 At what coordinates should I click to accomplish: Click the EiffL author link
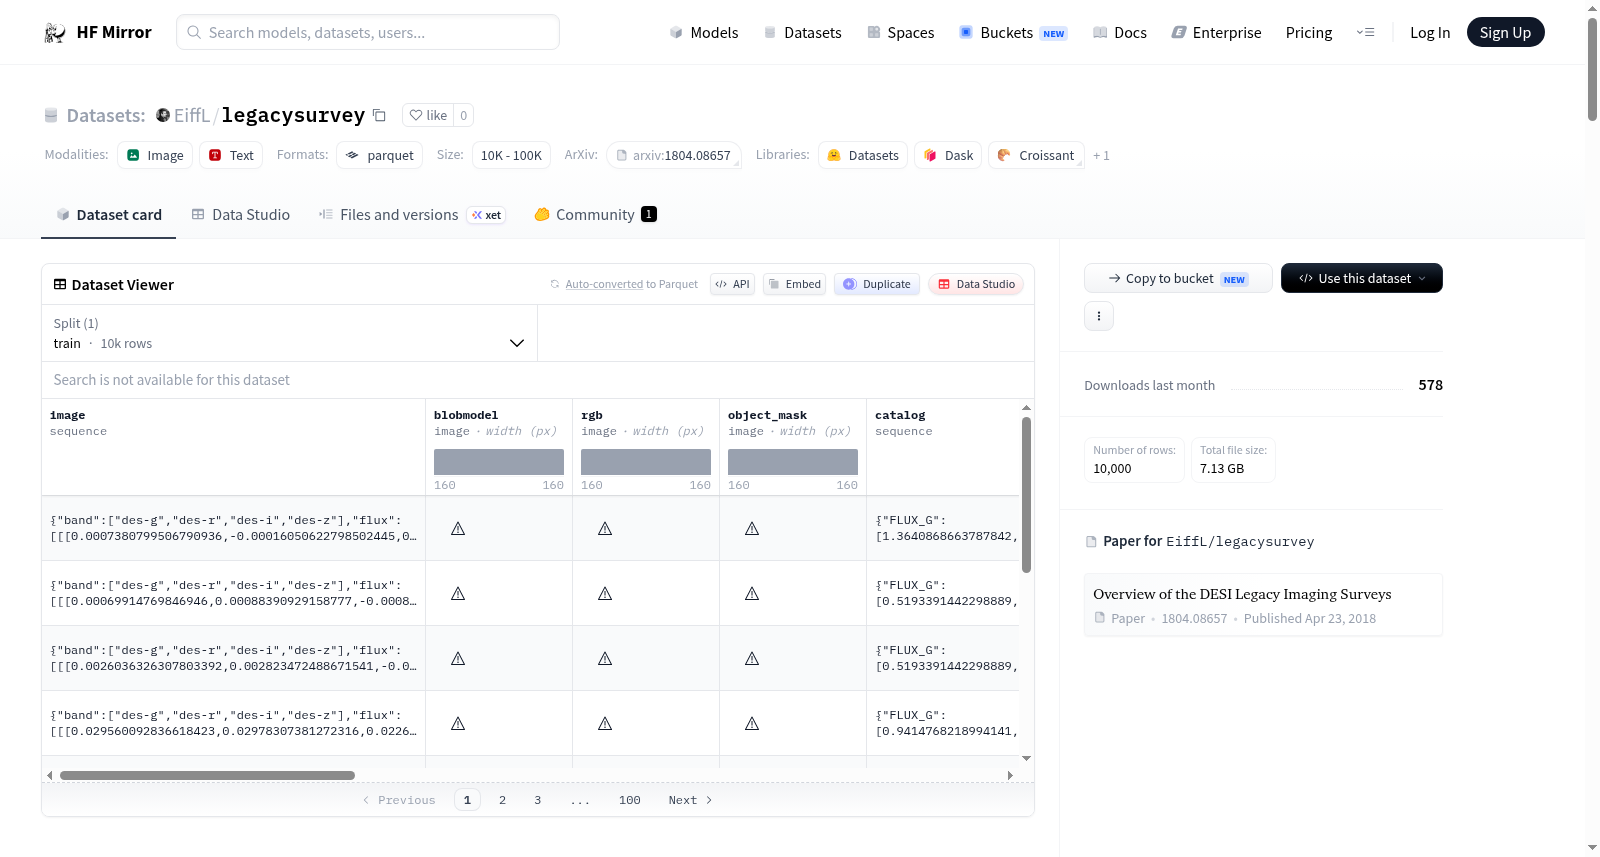(x=192, y=115)
